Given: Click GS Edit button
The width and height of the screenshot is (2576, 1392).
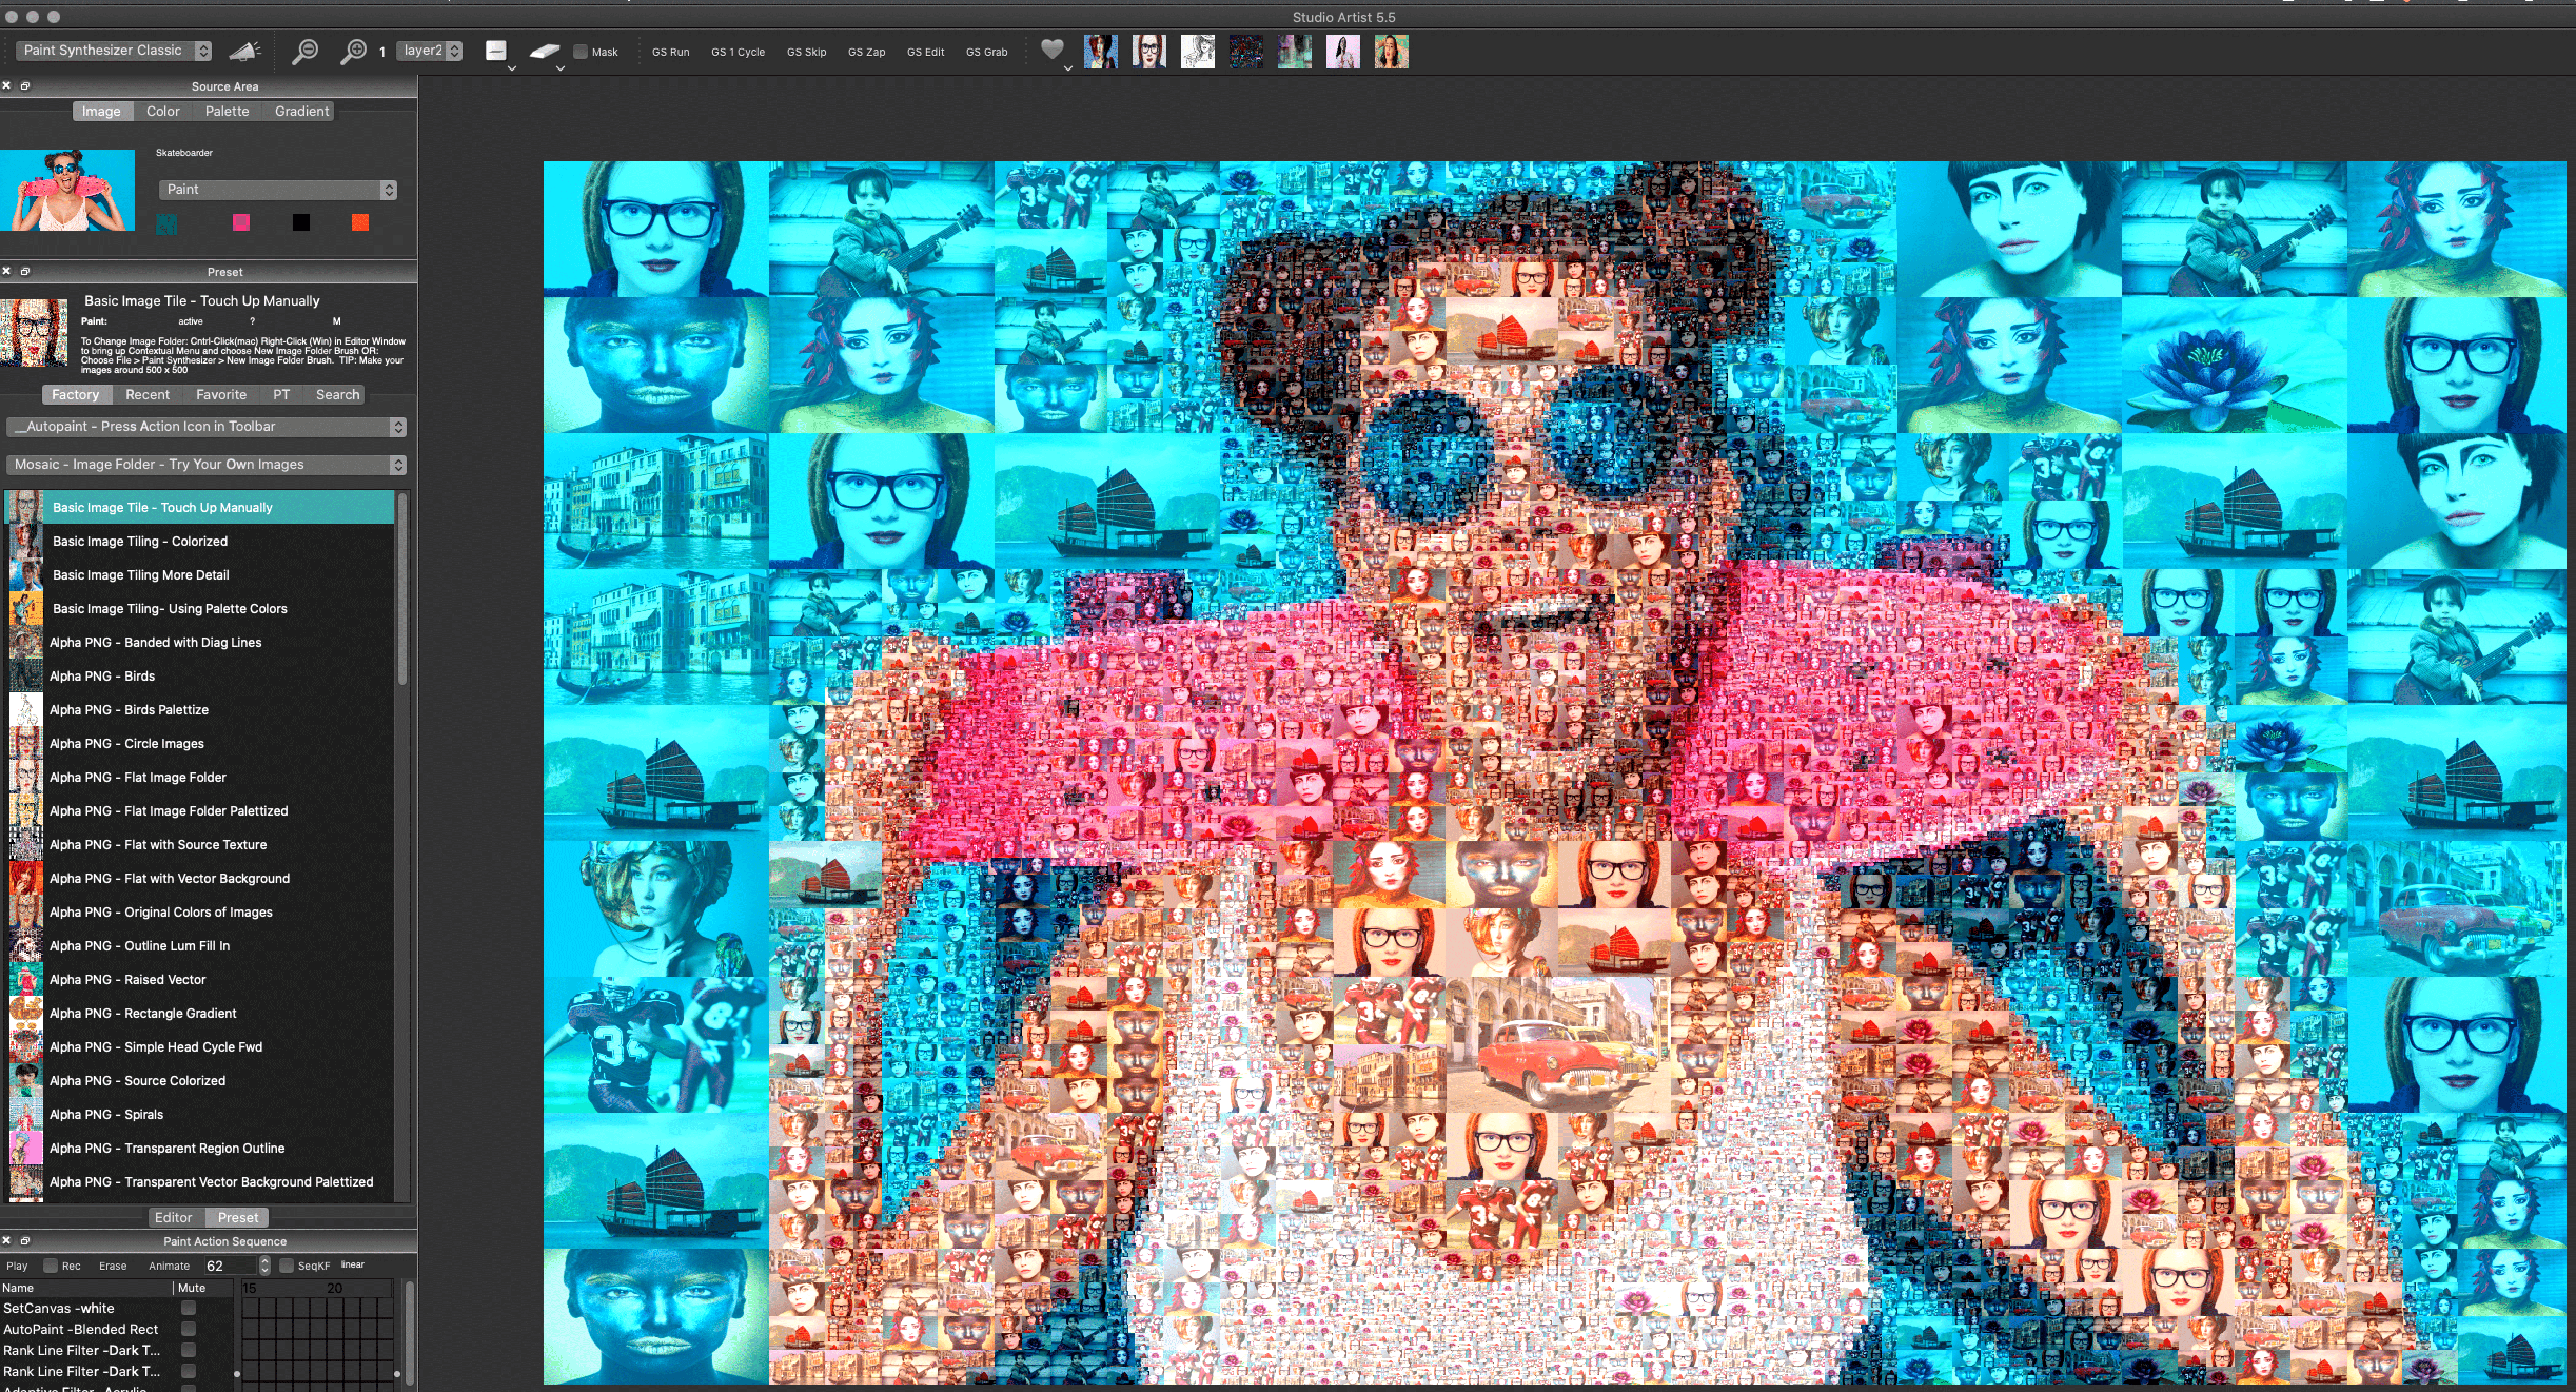Looking at the screenshot, I should point(926,52).
